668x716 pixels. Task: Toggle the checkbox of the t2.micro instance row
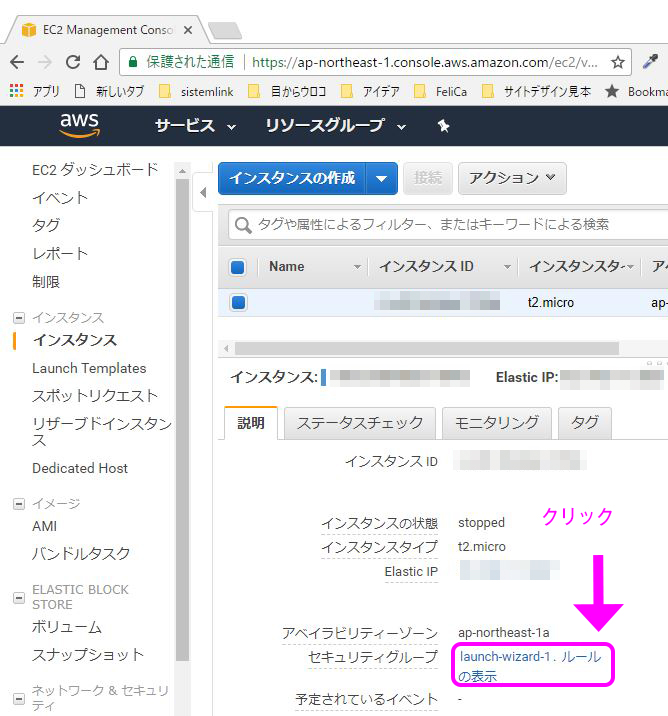click(238, 302)
